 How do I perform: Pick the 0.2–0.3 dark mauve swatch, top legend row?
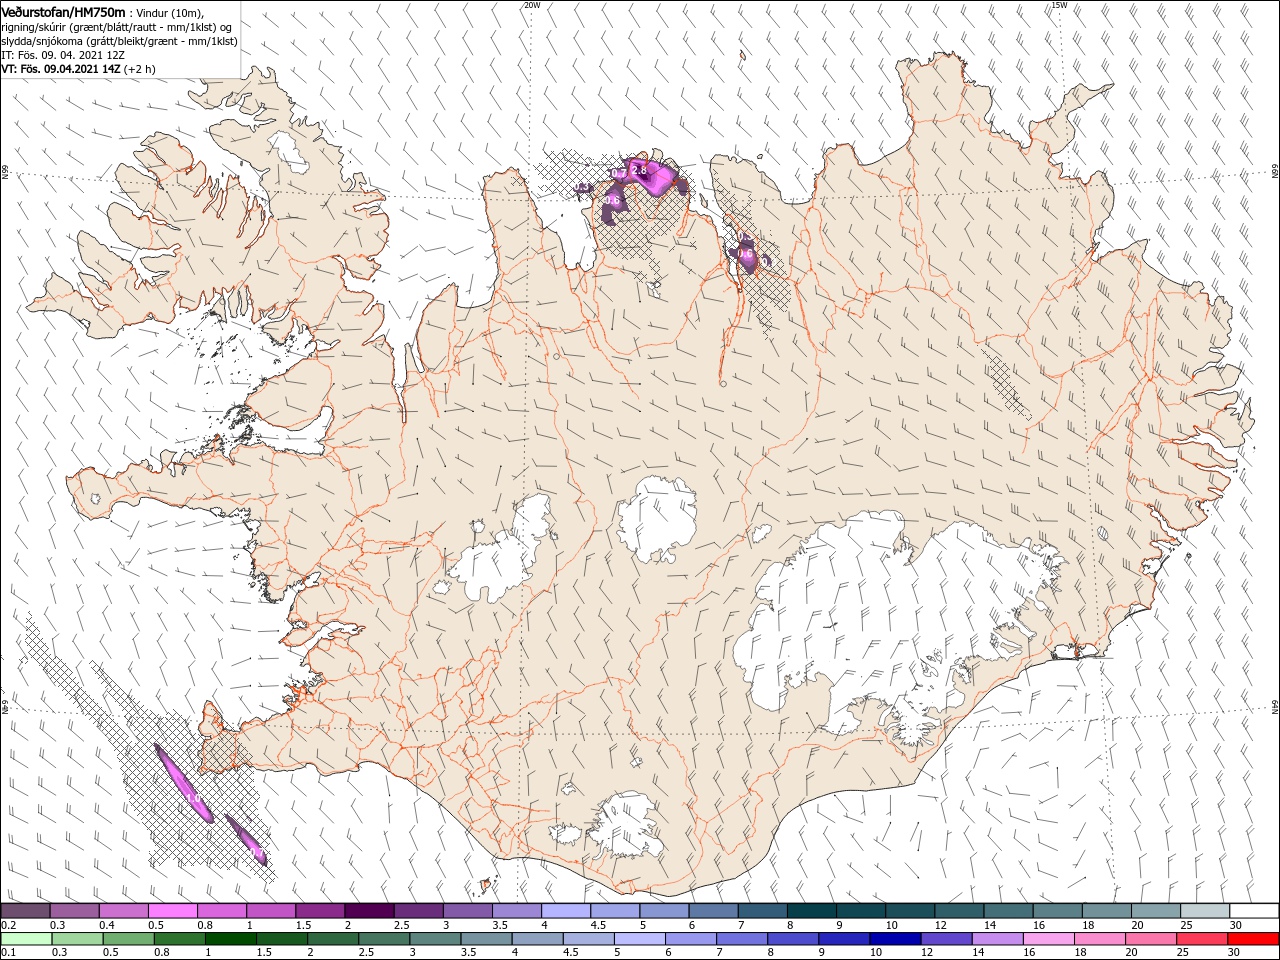pos(25,911)
